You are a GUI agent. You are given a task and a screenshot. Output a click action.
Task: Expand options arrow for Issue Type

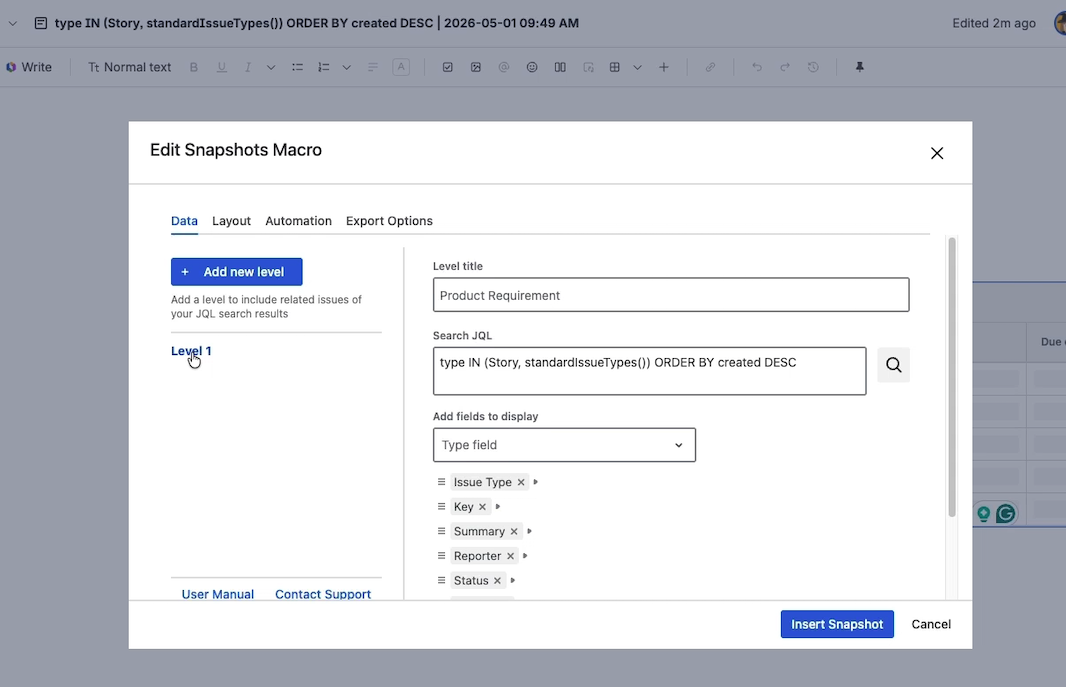tap(536, 482)
